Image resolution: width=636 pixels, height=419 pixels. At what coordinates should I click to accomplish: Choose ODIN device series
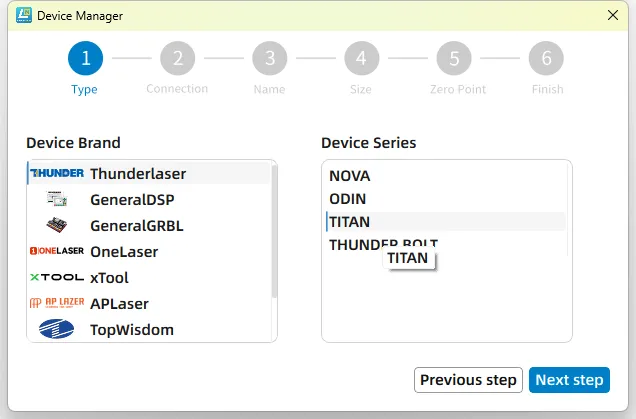pyautogui.click(x=348, y=199)
